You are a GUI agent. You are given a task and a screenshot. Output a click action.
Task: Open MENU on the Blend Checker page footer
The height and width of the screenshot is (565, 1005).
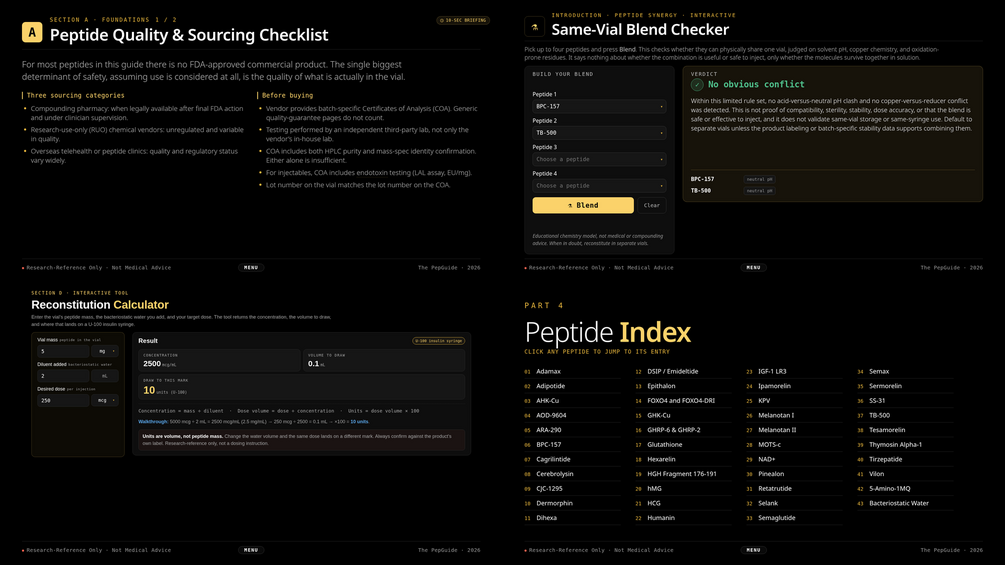(753, 268)
